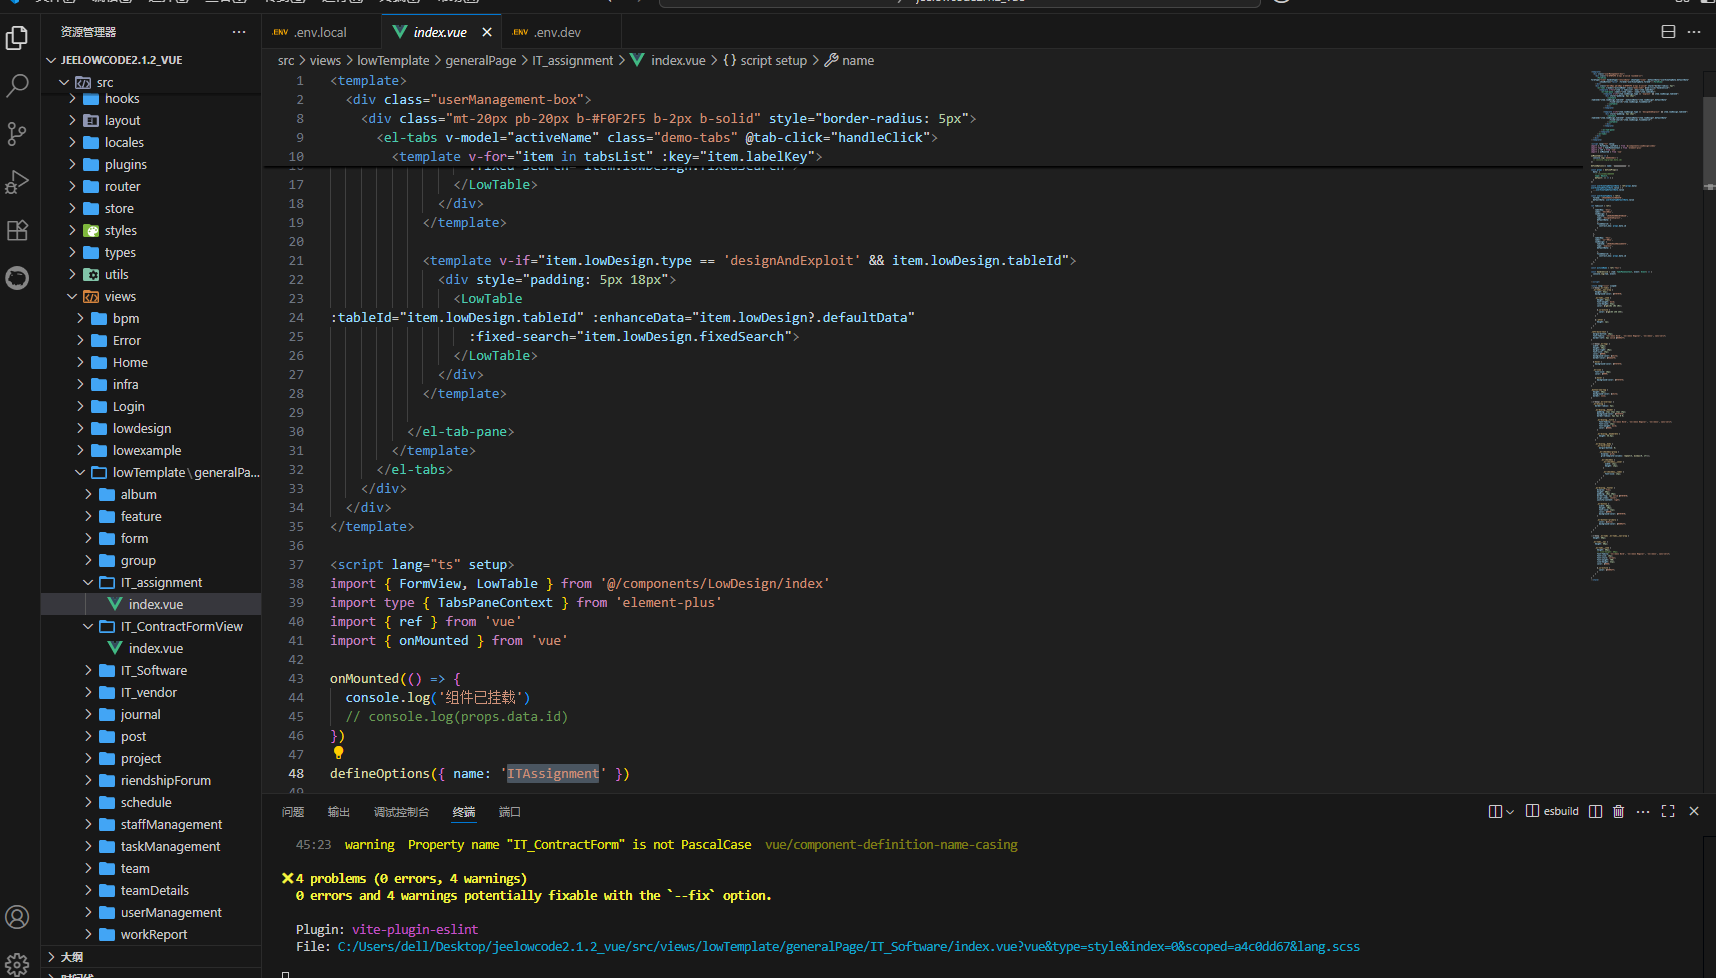The image size is (1716, 978).
Task: Click the round animal-face extension icon in activity bar
Action: click(x=17, y=278)
